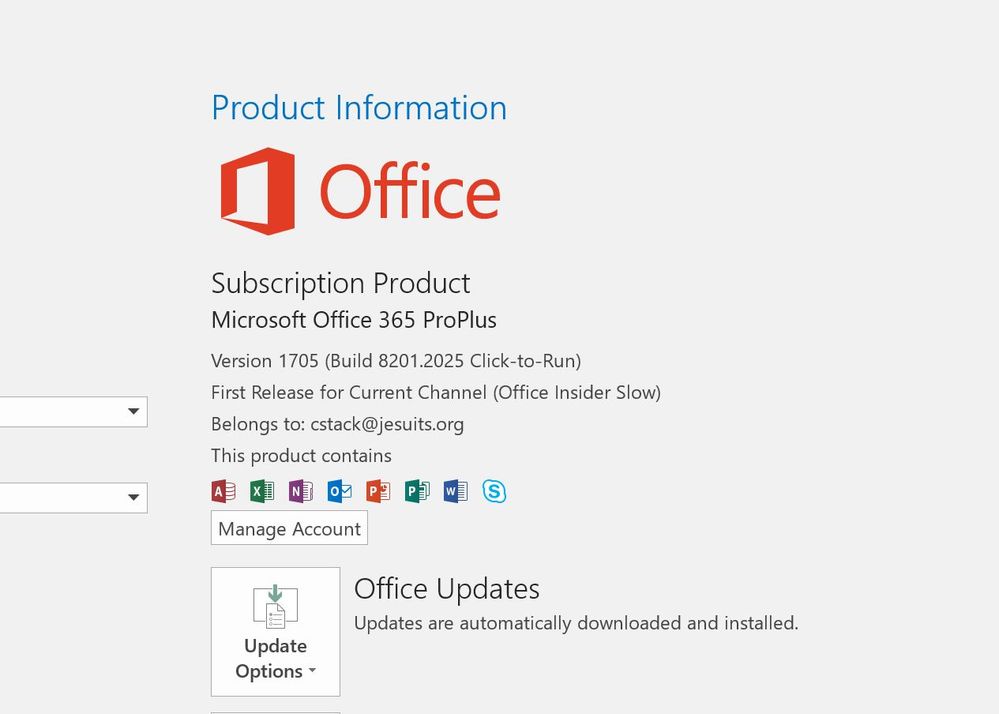Expand the Update Options menu button
The width and height of the screenshot is (999, 714).
pyautogui.click(x=275, y=632)
